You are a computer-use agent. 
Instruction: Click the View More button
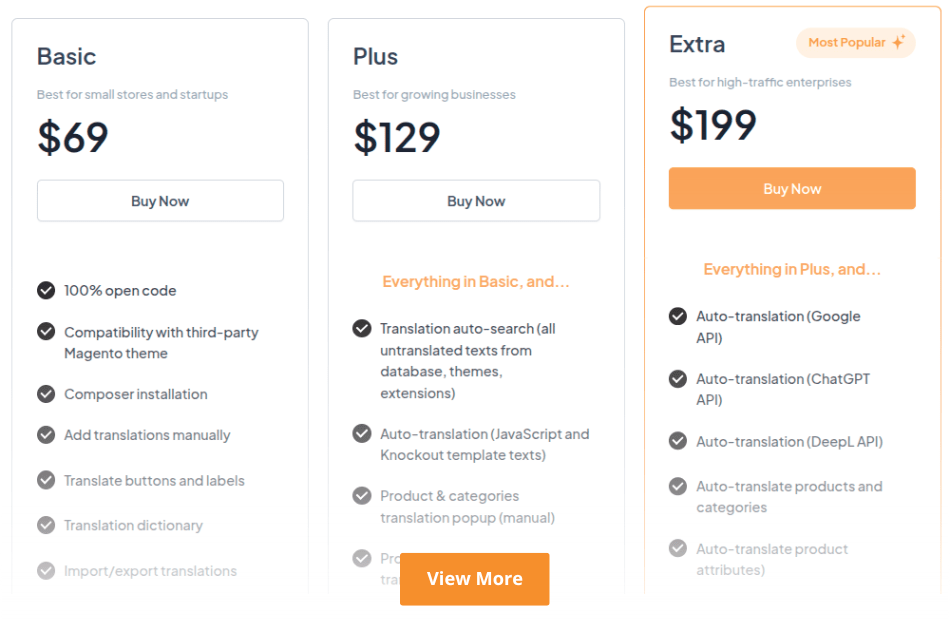click(x=474, y=578)
